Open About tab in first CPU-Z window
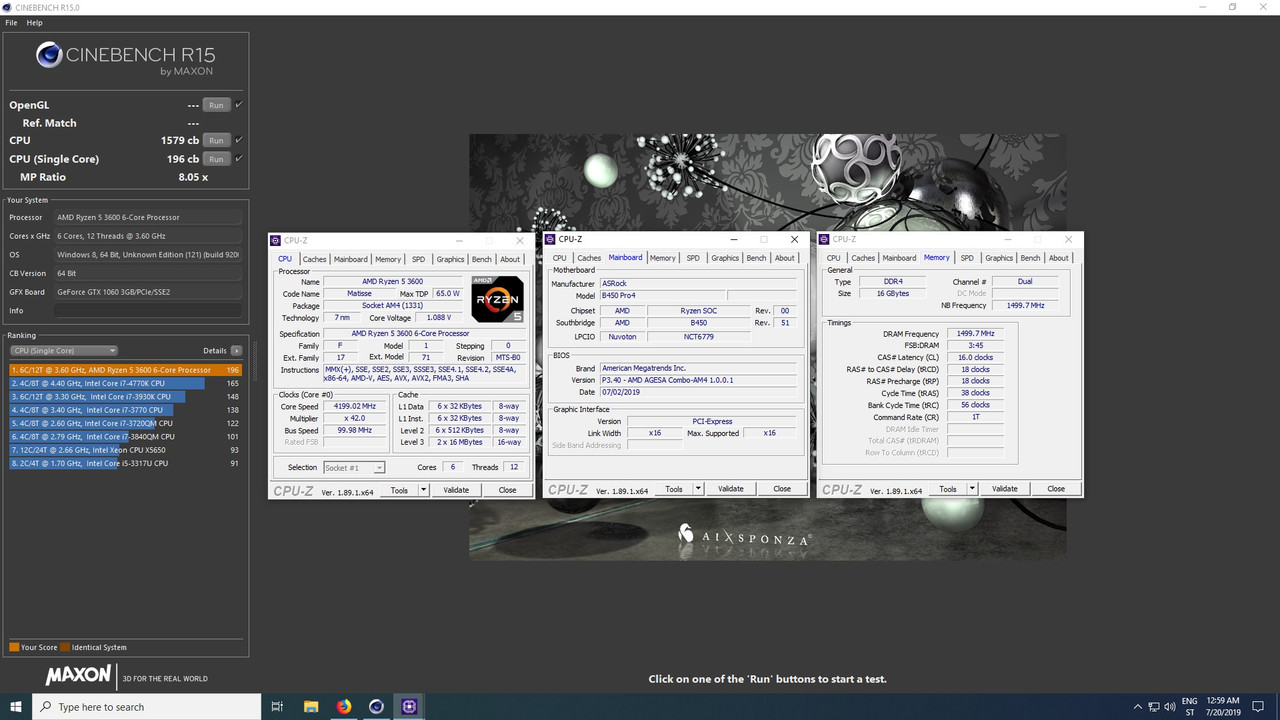 [510, 259]
